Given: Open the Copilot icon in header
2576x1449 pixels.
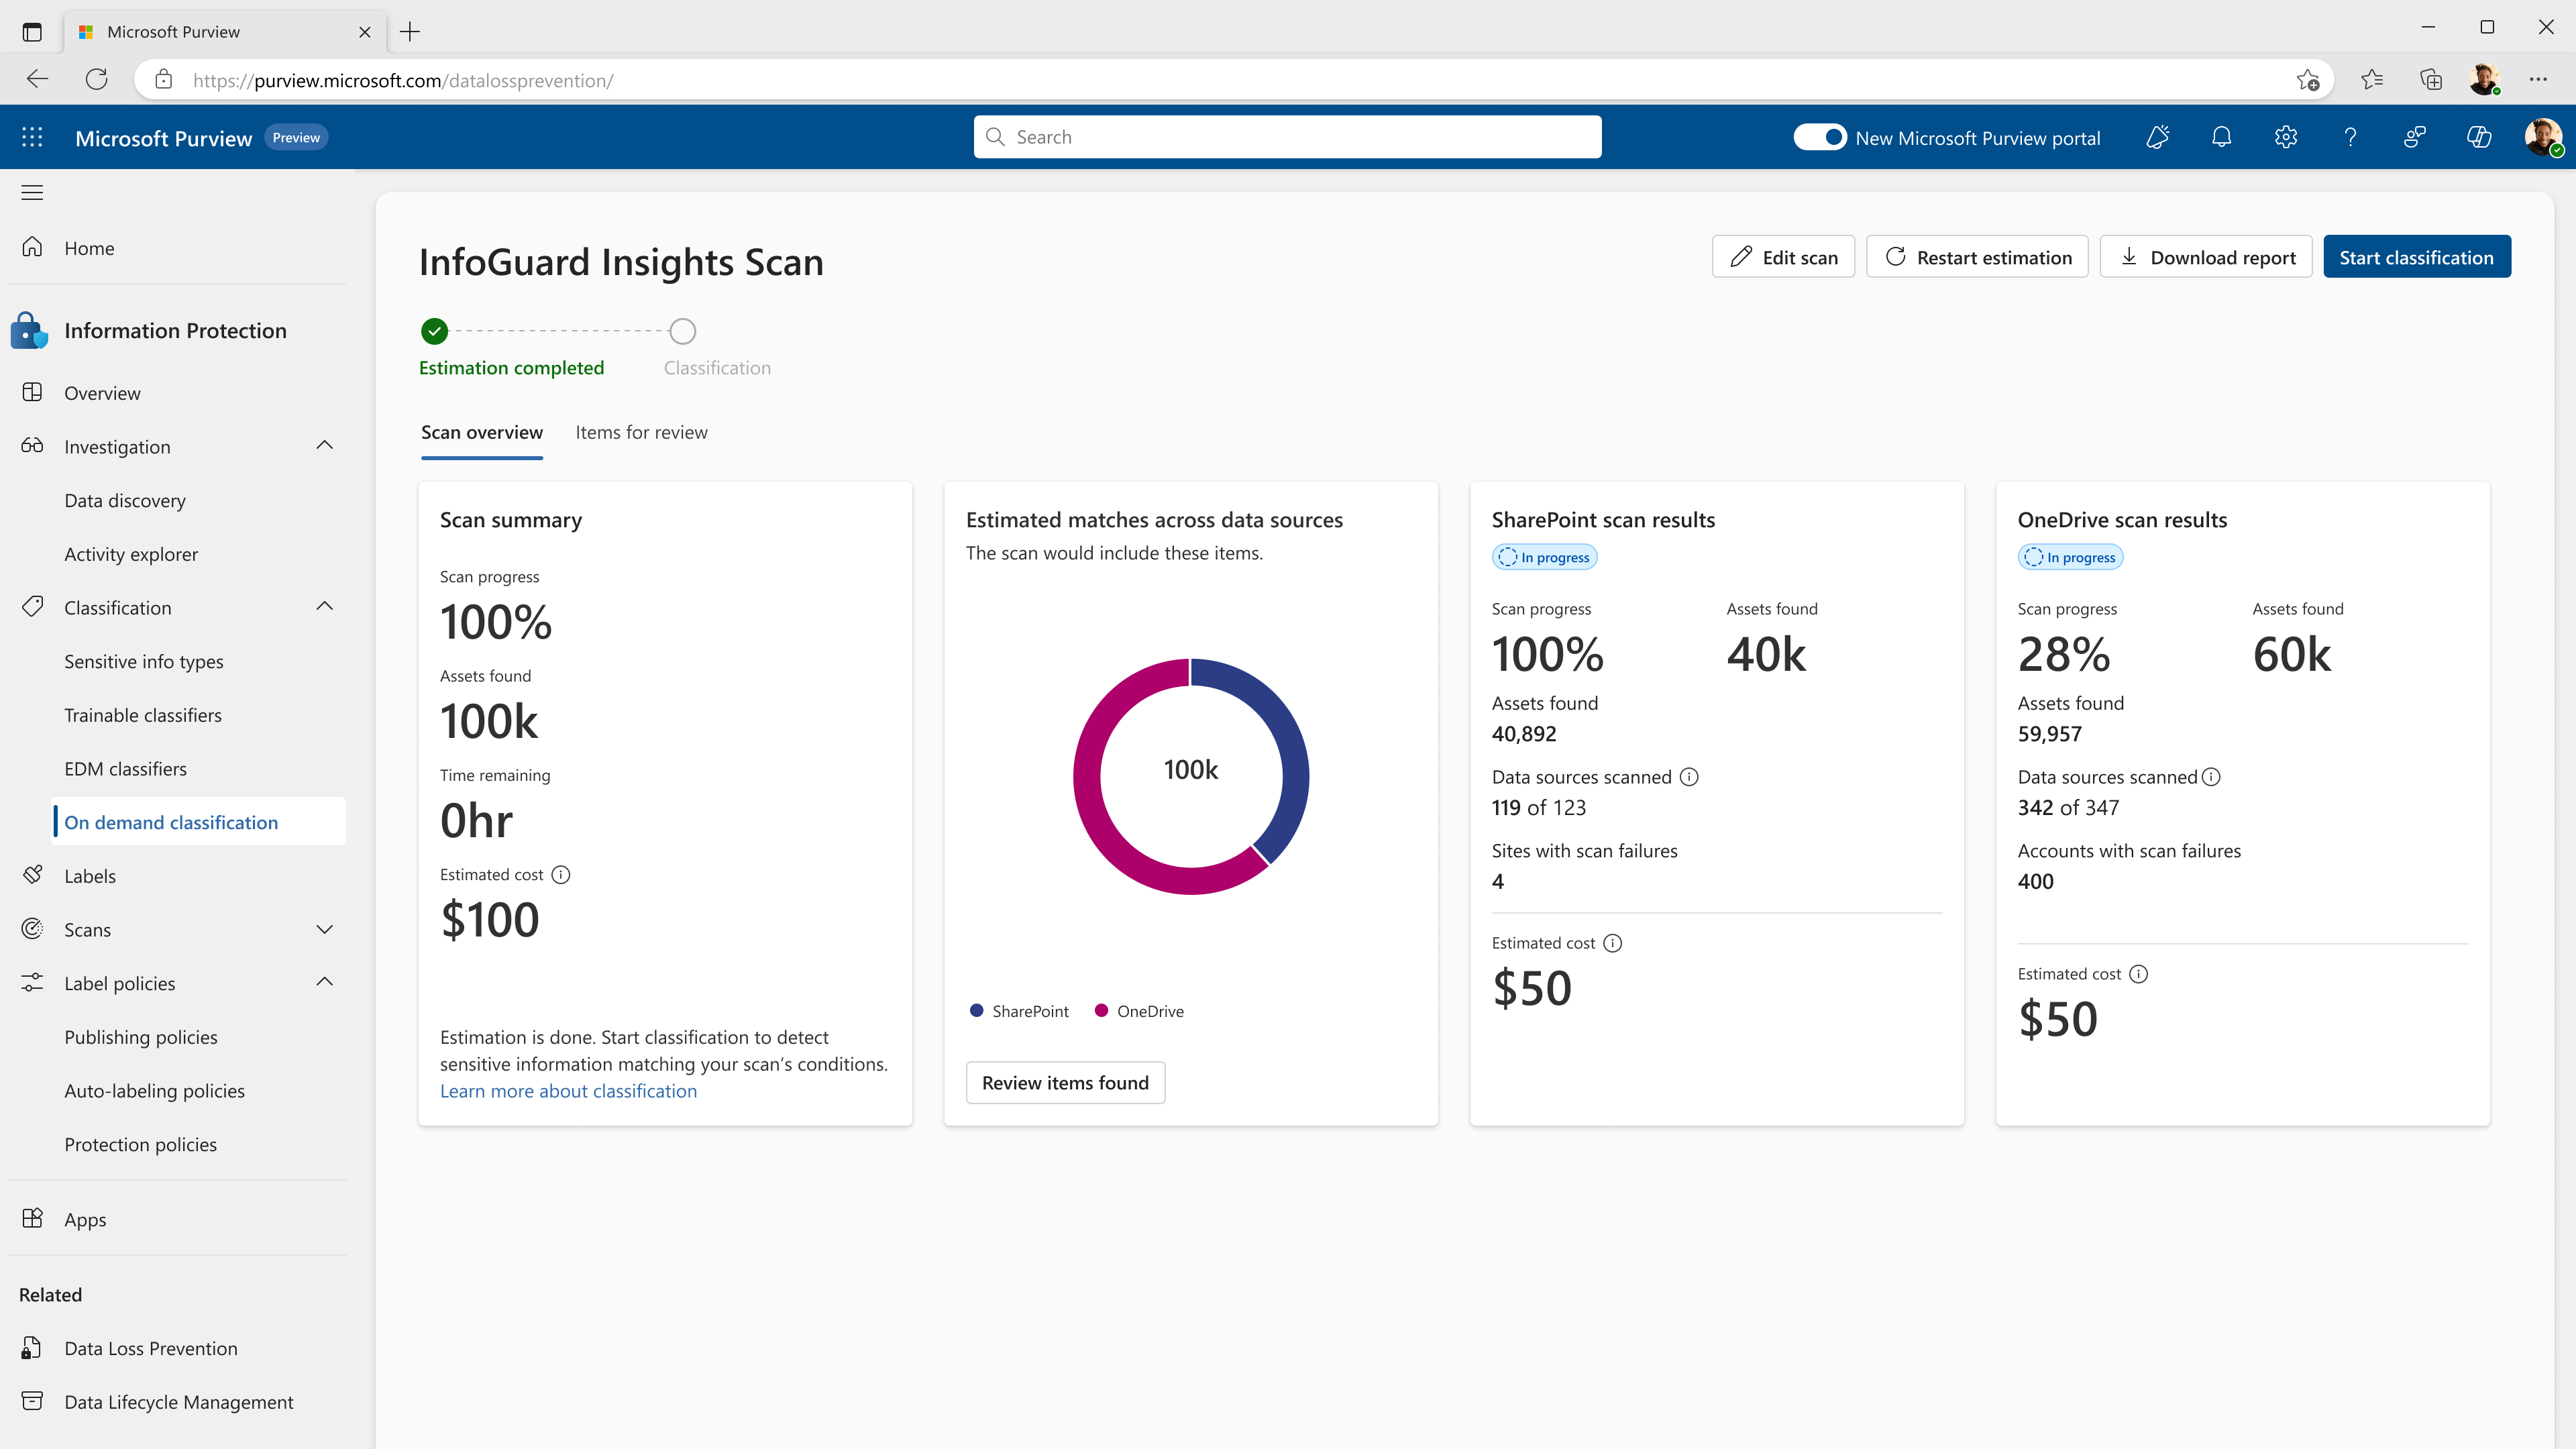Looking at the screenshot, I should (2479, 137).
